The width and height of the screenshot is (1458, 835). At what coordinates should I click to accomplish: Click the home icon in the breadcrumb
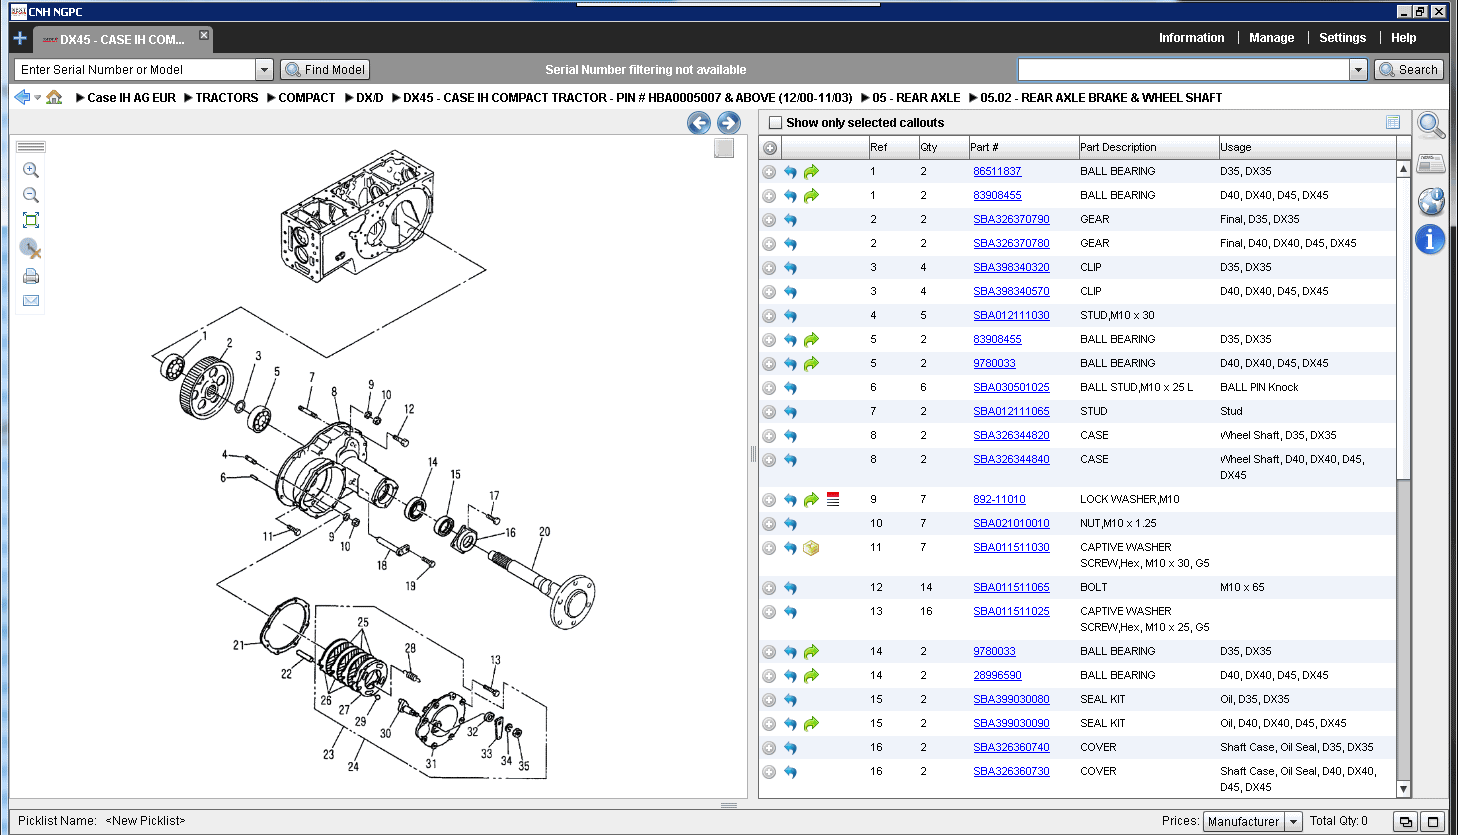tap(54, 98)
